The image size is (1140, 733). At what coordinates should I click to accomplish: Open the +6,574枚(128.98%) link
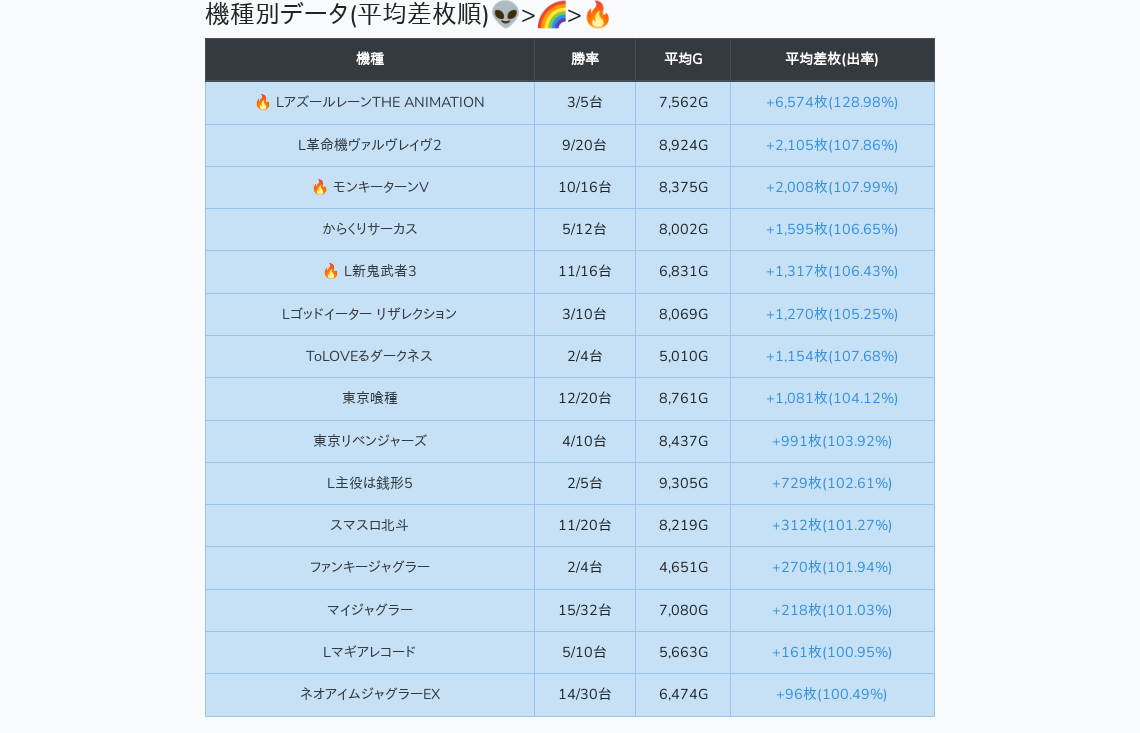point(832,102)
